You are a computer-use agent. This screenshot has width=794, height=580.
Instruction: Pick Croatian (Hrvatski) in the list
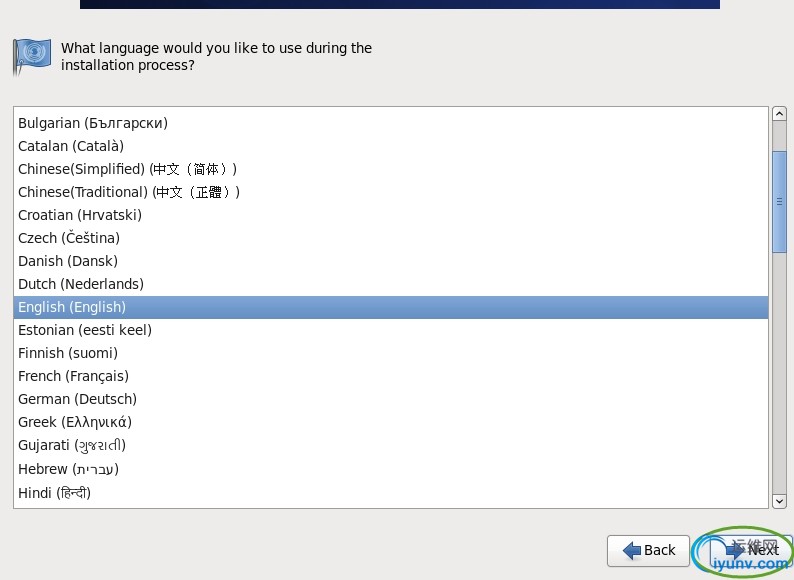tap(391, 215)
